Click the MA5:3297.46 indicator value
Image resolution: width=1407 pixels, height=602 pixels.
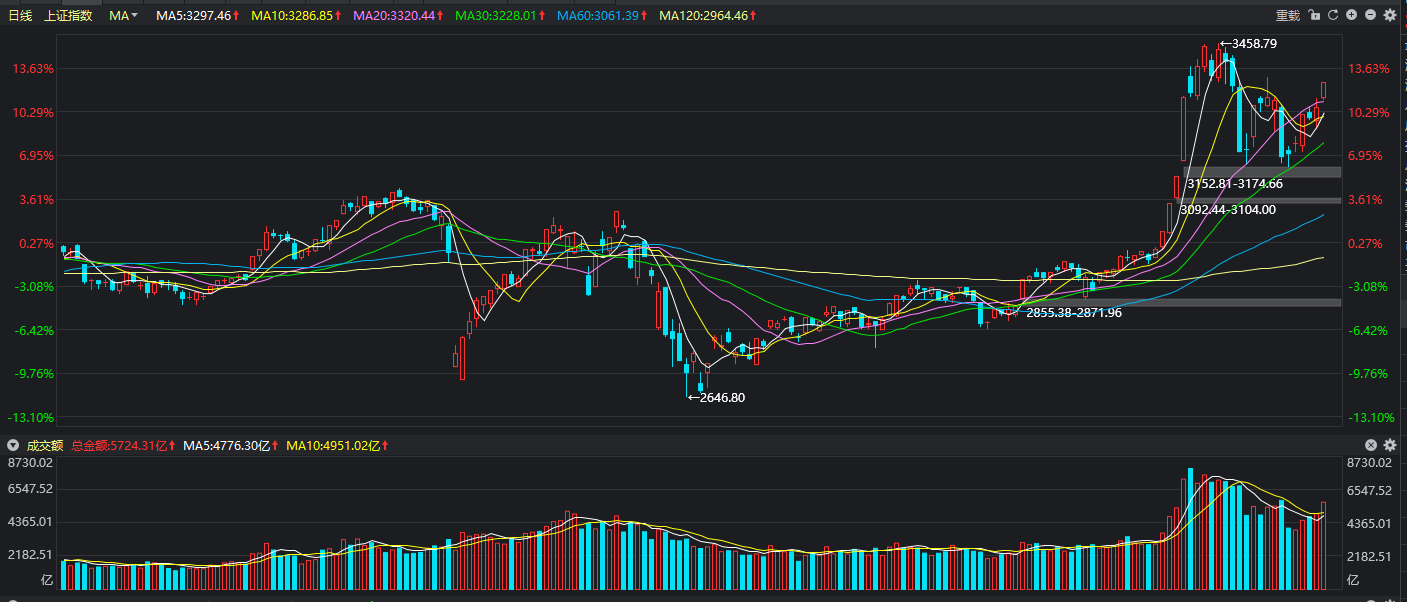click(198, 16)
